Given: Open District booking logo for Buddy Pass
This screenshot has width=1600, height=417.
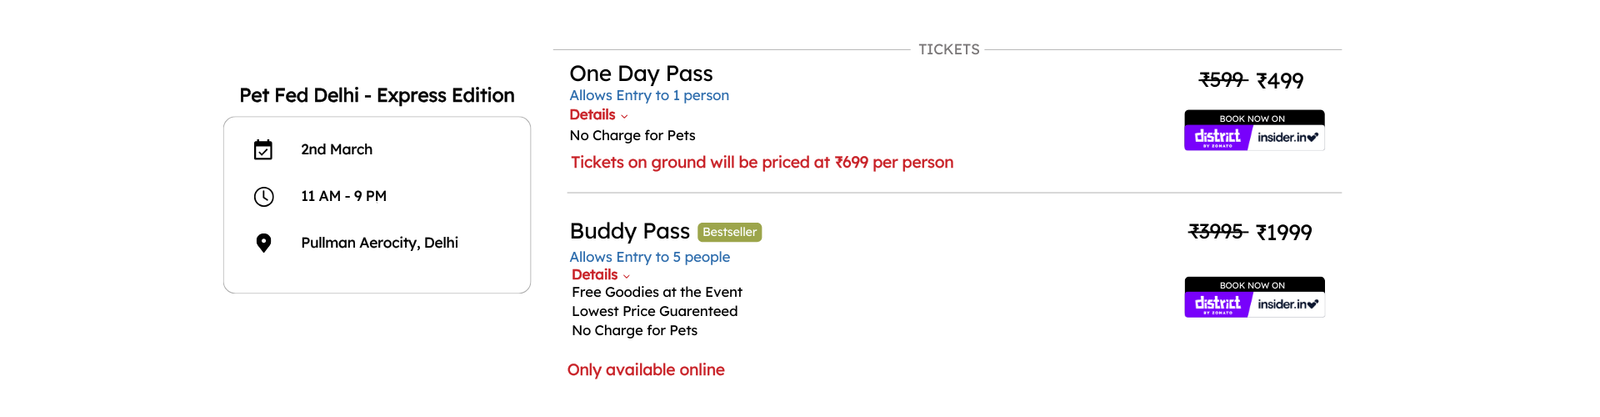Looking at the screenshot, I should click(1218, 305).
